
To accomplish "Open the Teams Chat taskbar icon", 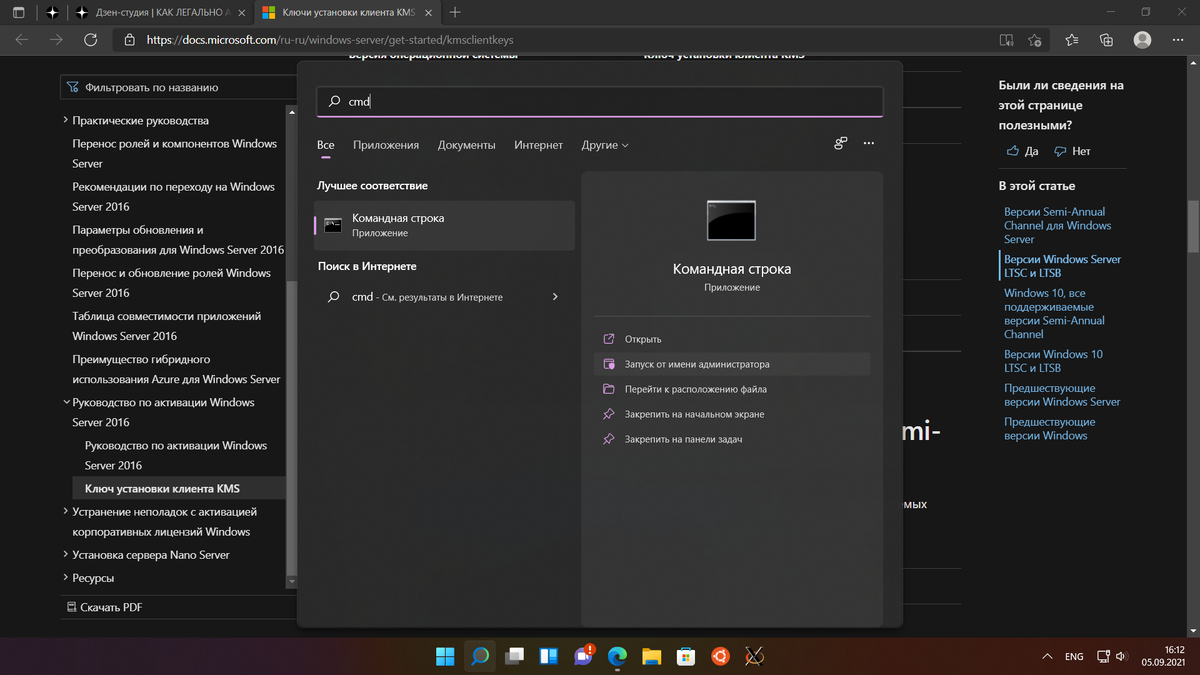I will [583, 656].
